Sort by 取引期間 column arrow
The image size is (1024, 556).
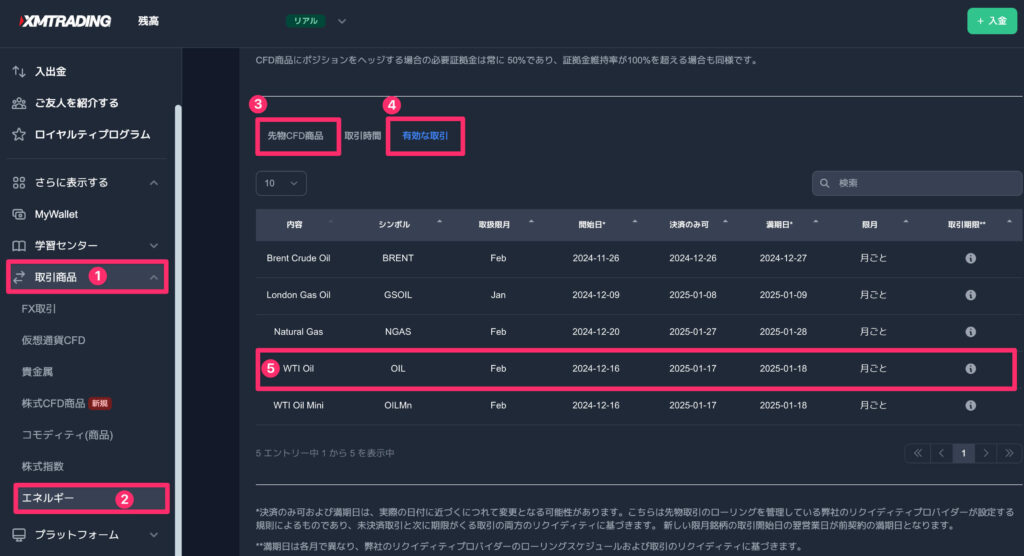click(x=1009, y=222)
